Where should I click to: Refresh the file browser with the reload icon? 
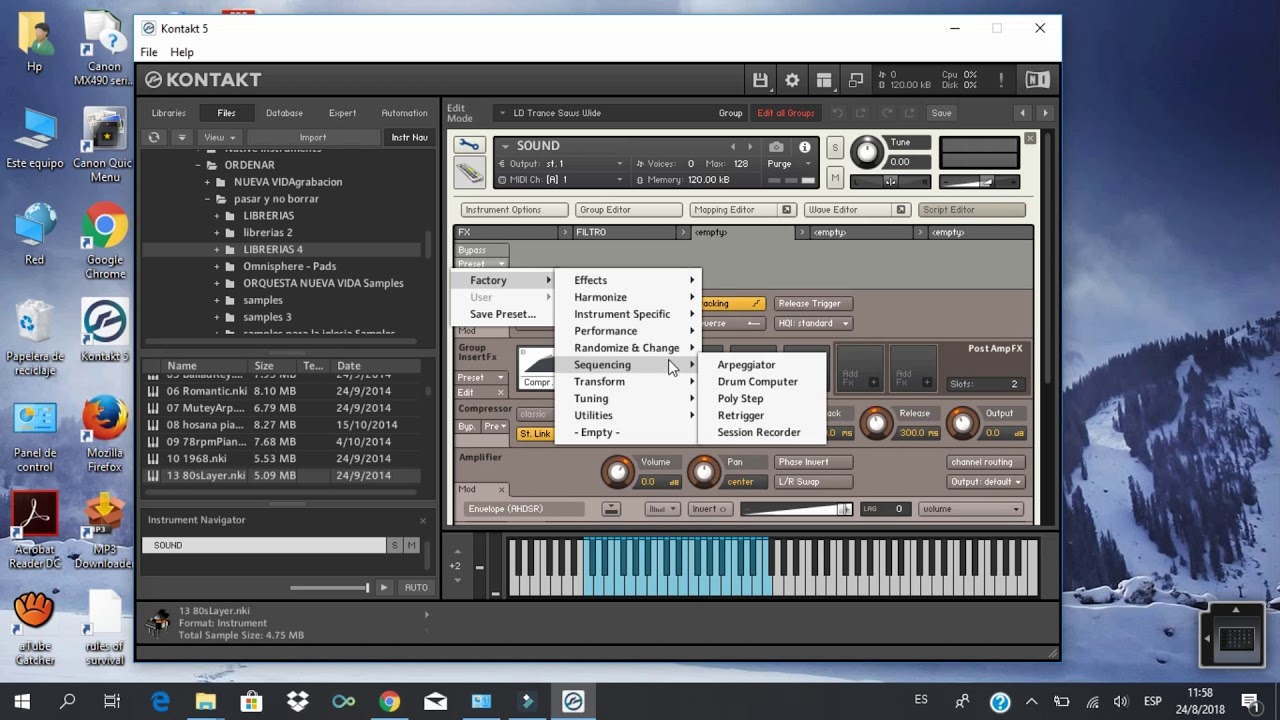[x=154, y=137]
